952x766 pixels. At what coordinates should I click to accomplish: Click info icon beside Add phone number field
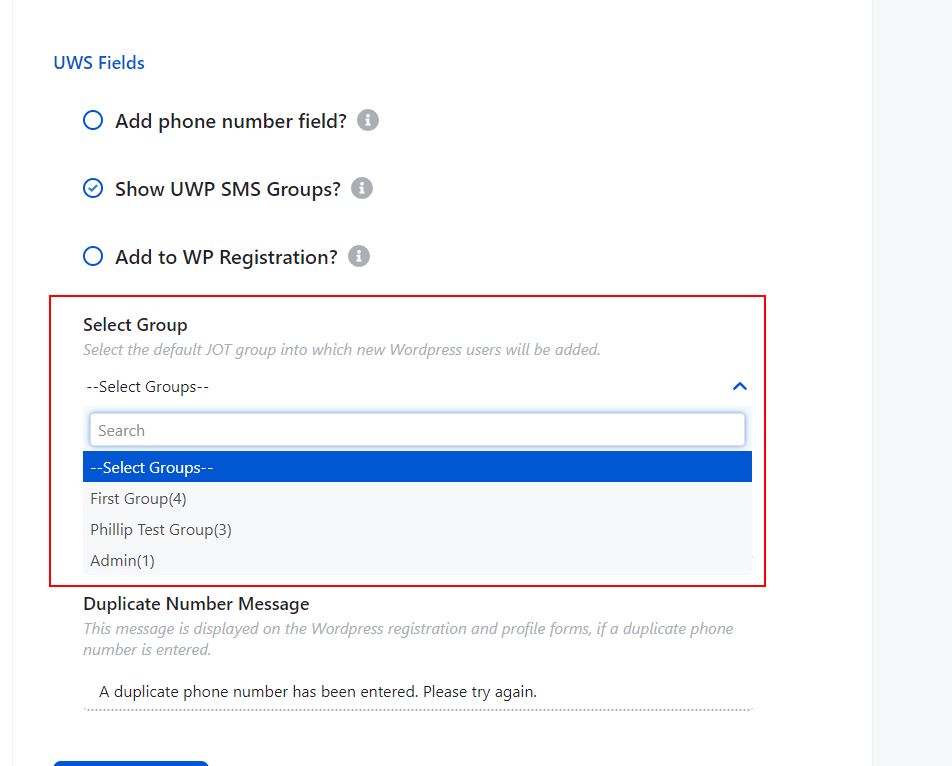tap(367, 120)
